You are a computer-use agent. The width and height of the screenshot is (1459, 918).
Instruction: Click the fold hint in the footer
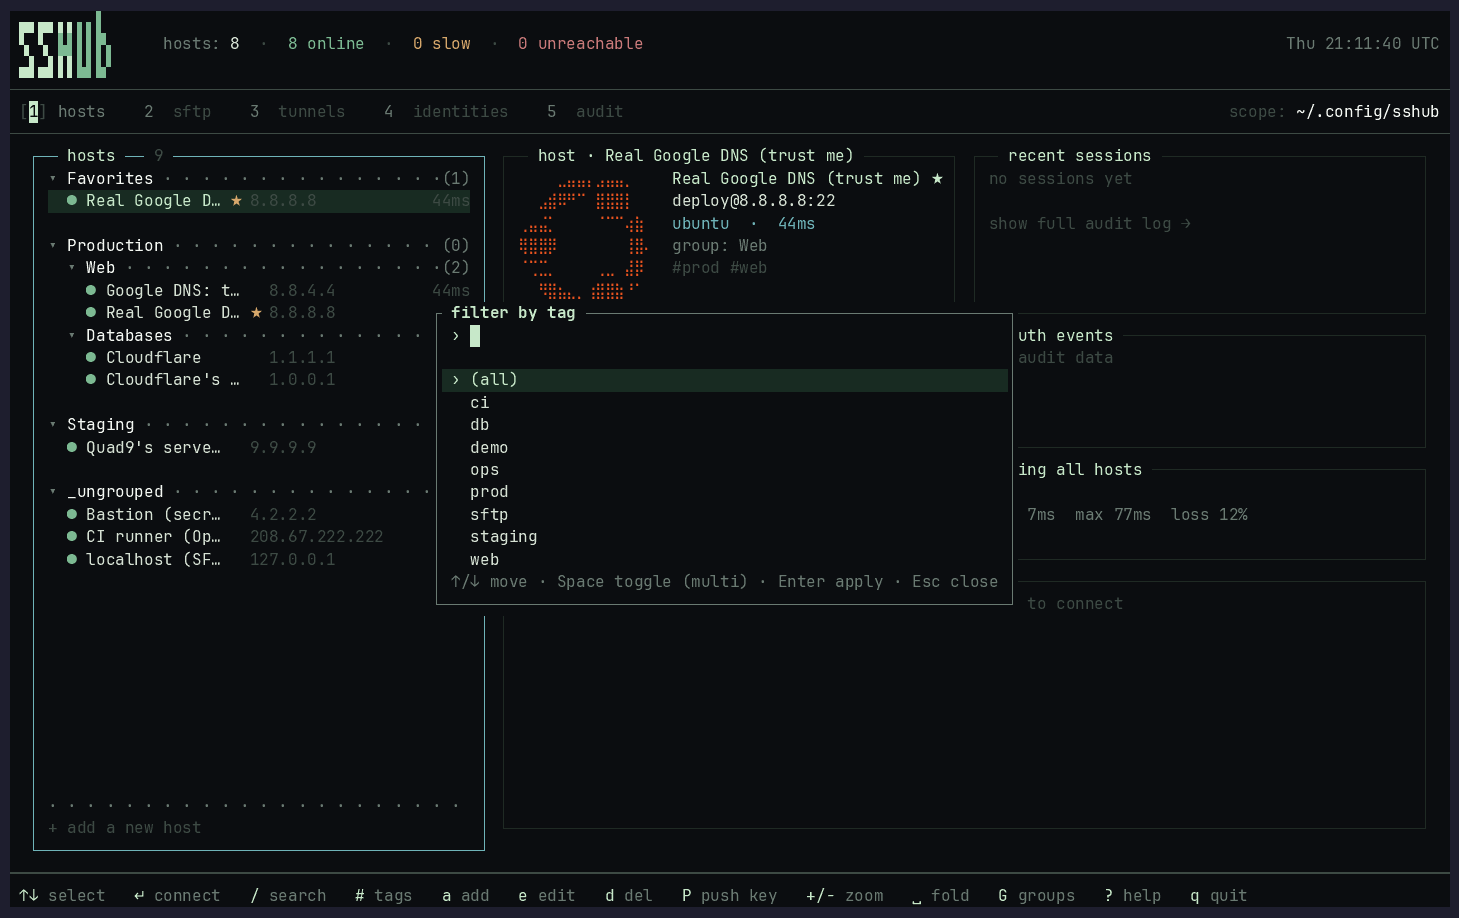pos(941,896)
